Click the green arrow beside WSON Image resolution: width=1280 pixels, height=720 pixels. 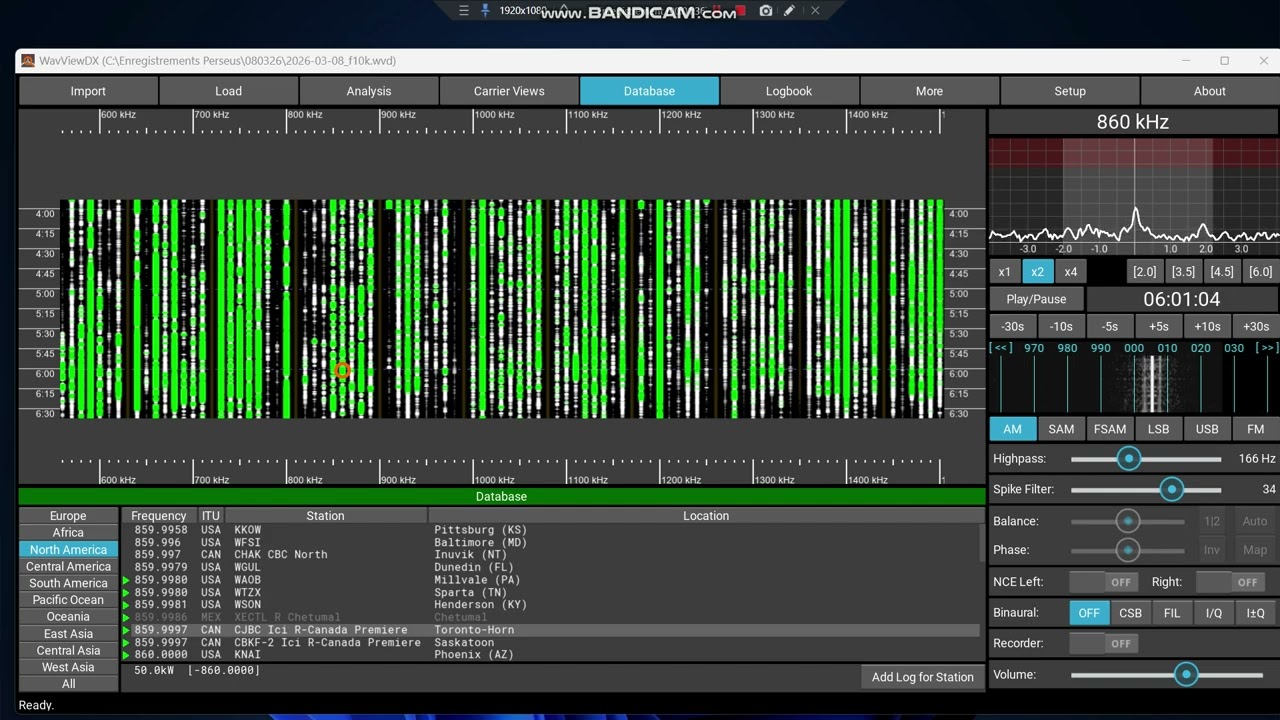coord(126,605)
